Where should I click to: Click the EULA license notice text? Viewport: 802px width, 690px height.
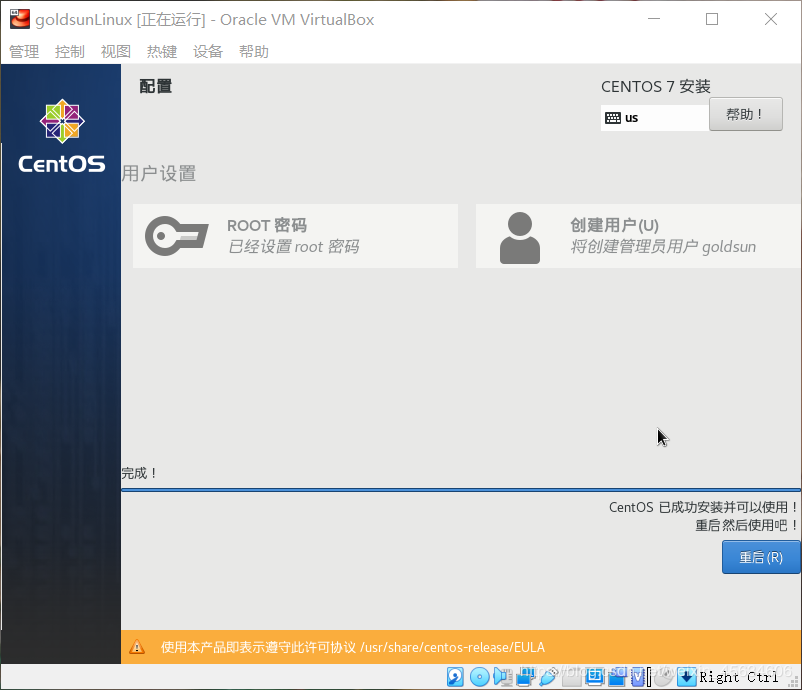(x=352, y=647)
